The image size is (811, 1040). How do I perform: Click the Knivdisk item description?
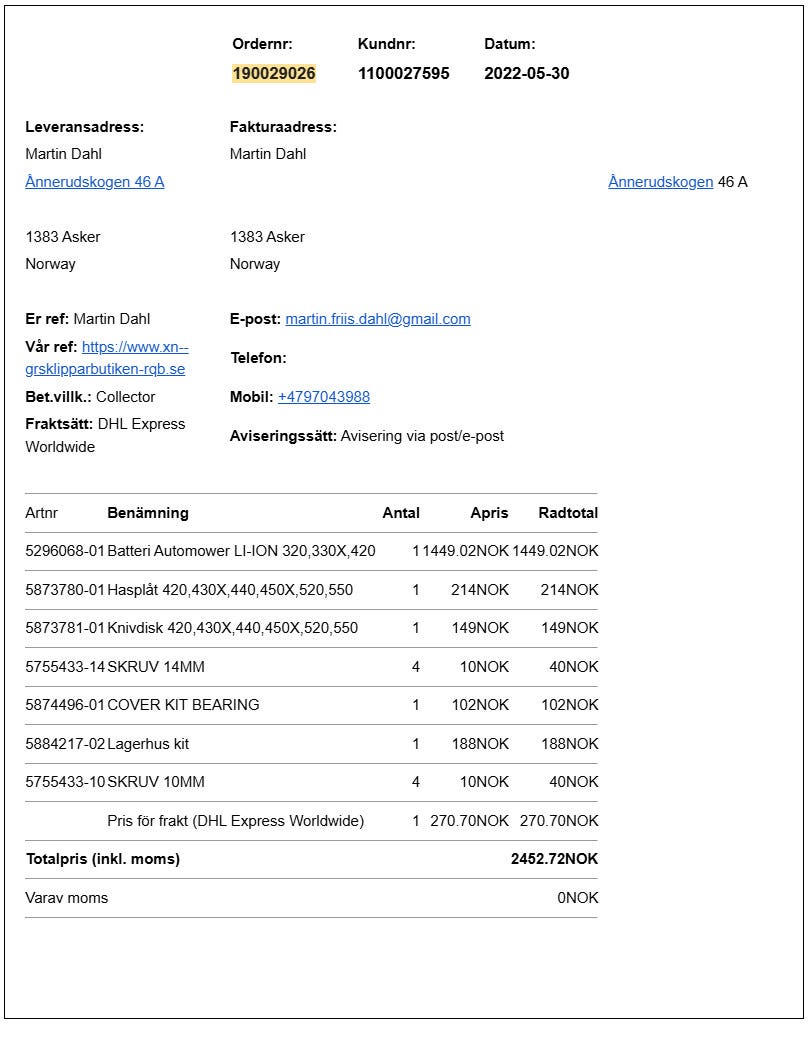tap(233, 627)
